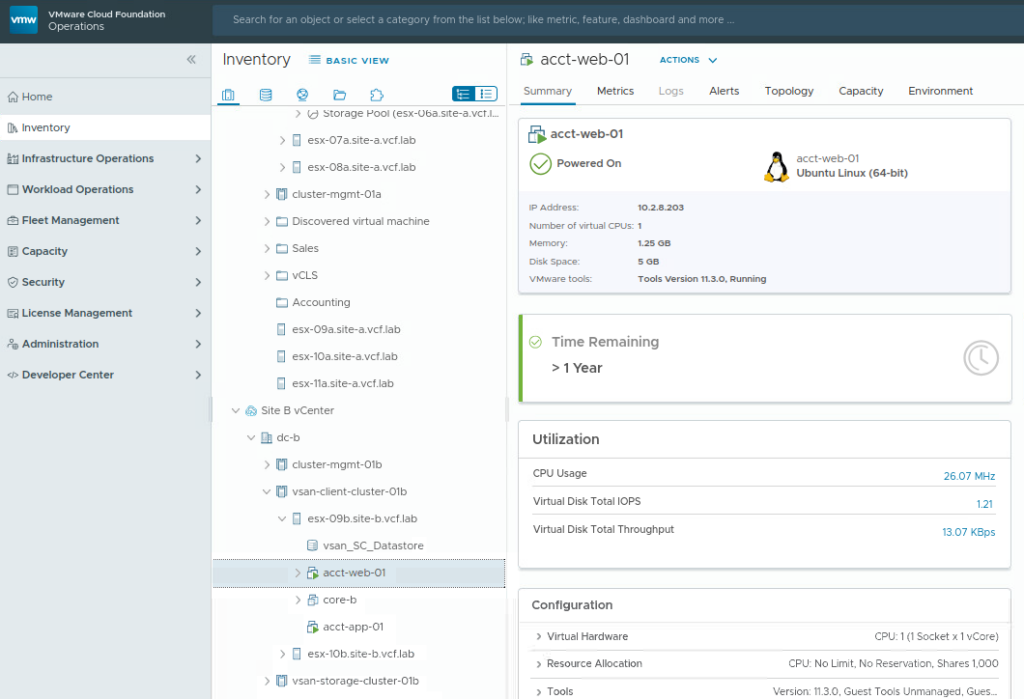This screenshot has width=1024, height=699.
Task: Select the folder inventory view icon
Action: click(339, 95)
